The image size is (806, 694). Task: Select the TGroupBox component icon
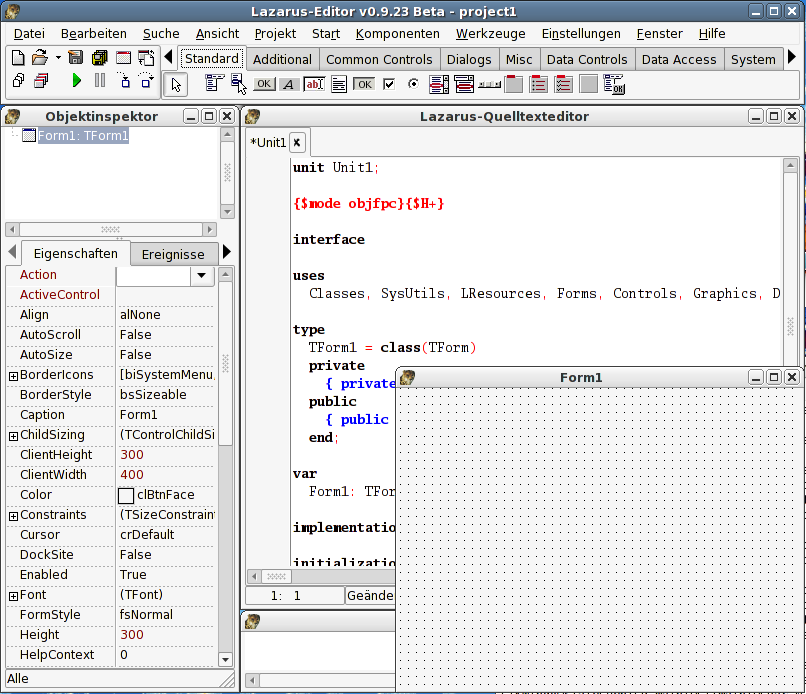click(x=514, y=84)
